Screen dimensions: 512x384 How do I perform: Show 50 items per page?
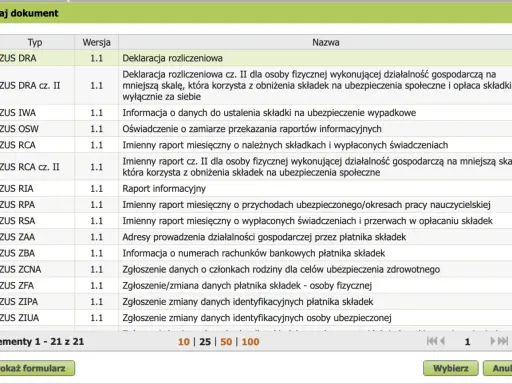226,342
